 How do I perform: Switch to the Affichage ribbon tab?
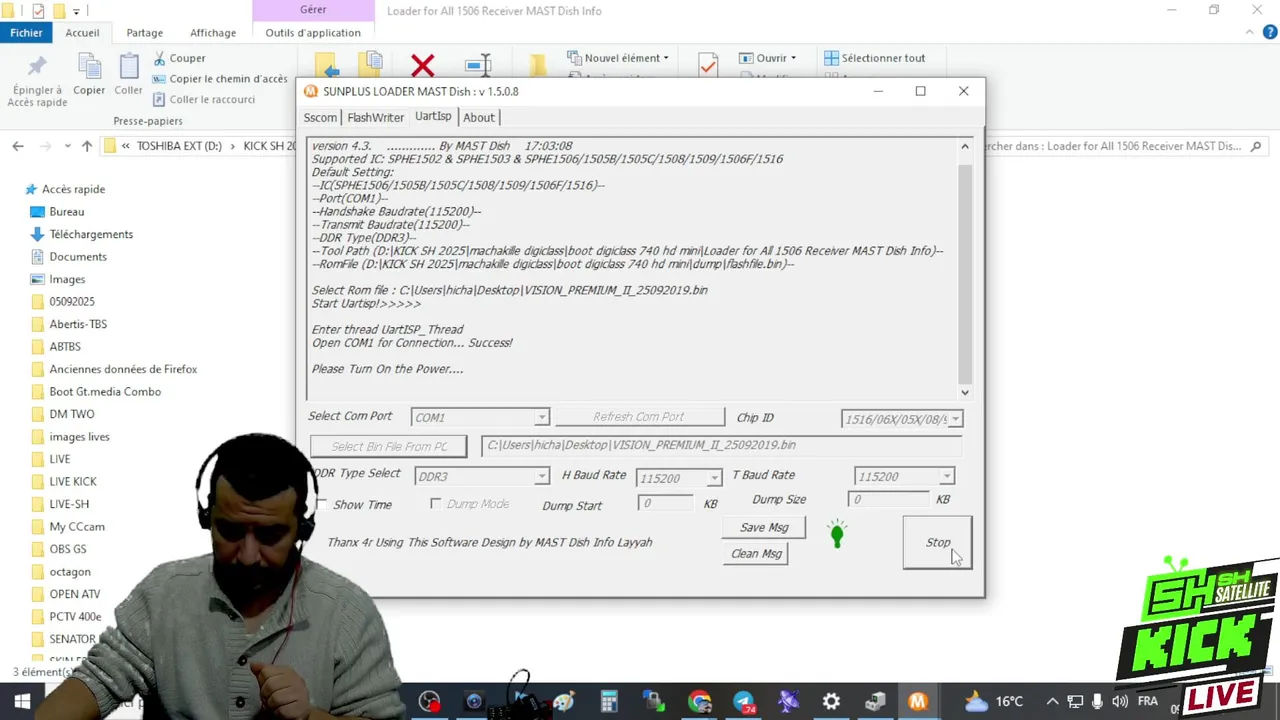(213, 32)
